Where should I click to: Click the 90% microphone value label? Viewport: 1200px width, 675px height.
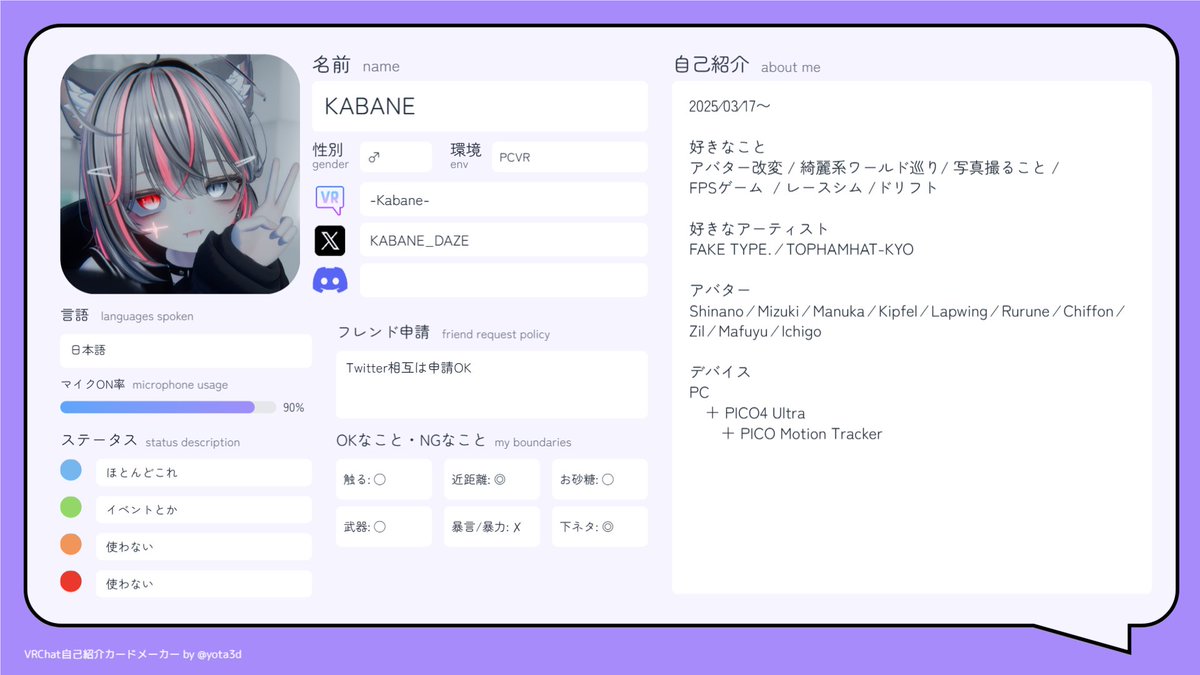[294, 408]
